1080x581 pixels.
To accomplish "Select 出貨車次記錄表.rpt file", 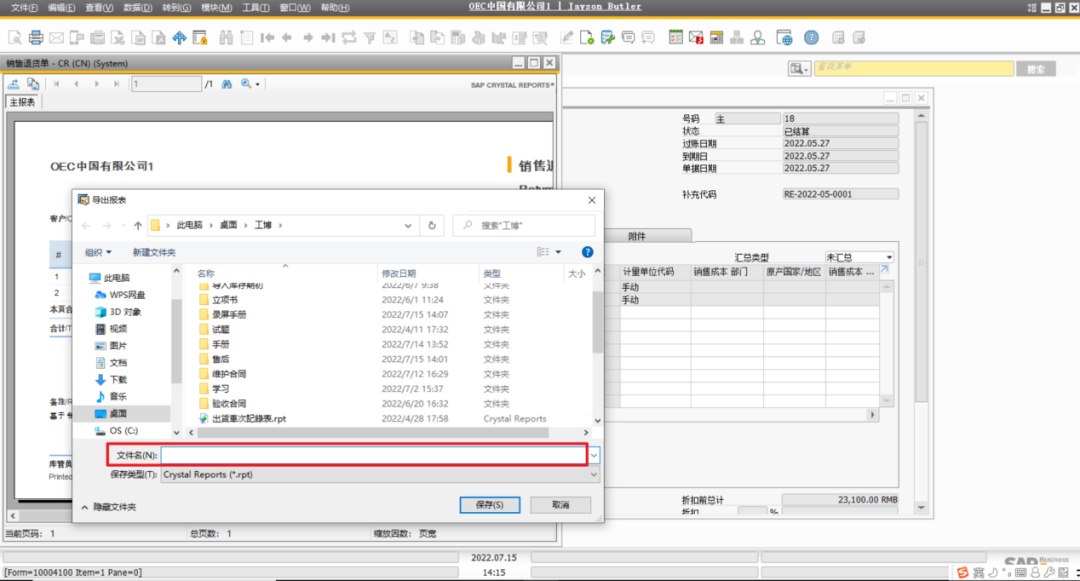I will tap(249, 419).
